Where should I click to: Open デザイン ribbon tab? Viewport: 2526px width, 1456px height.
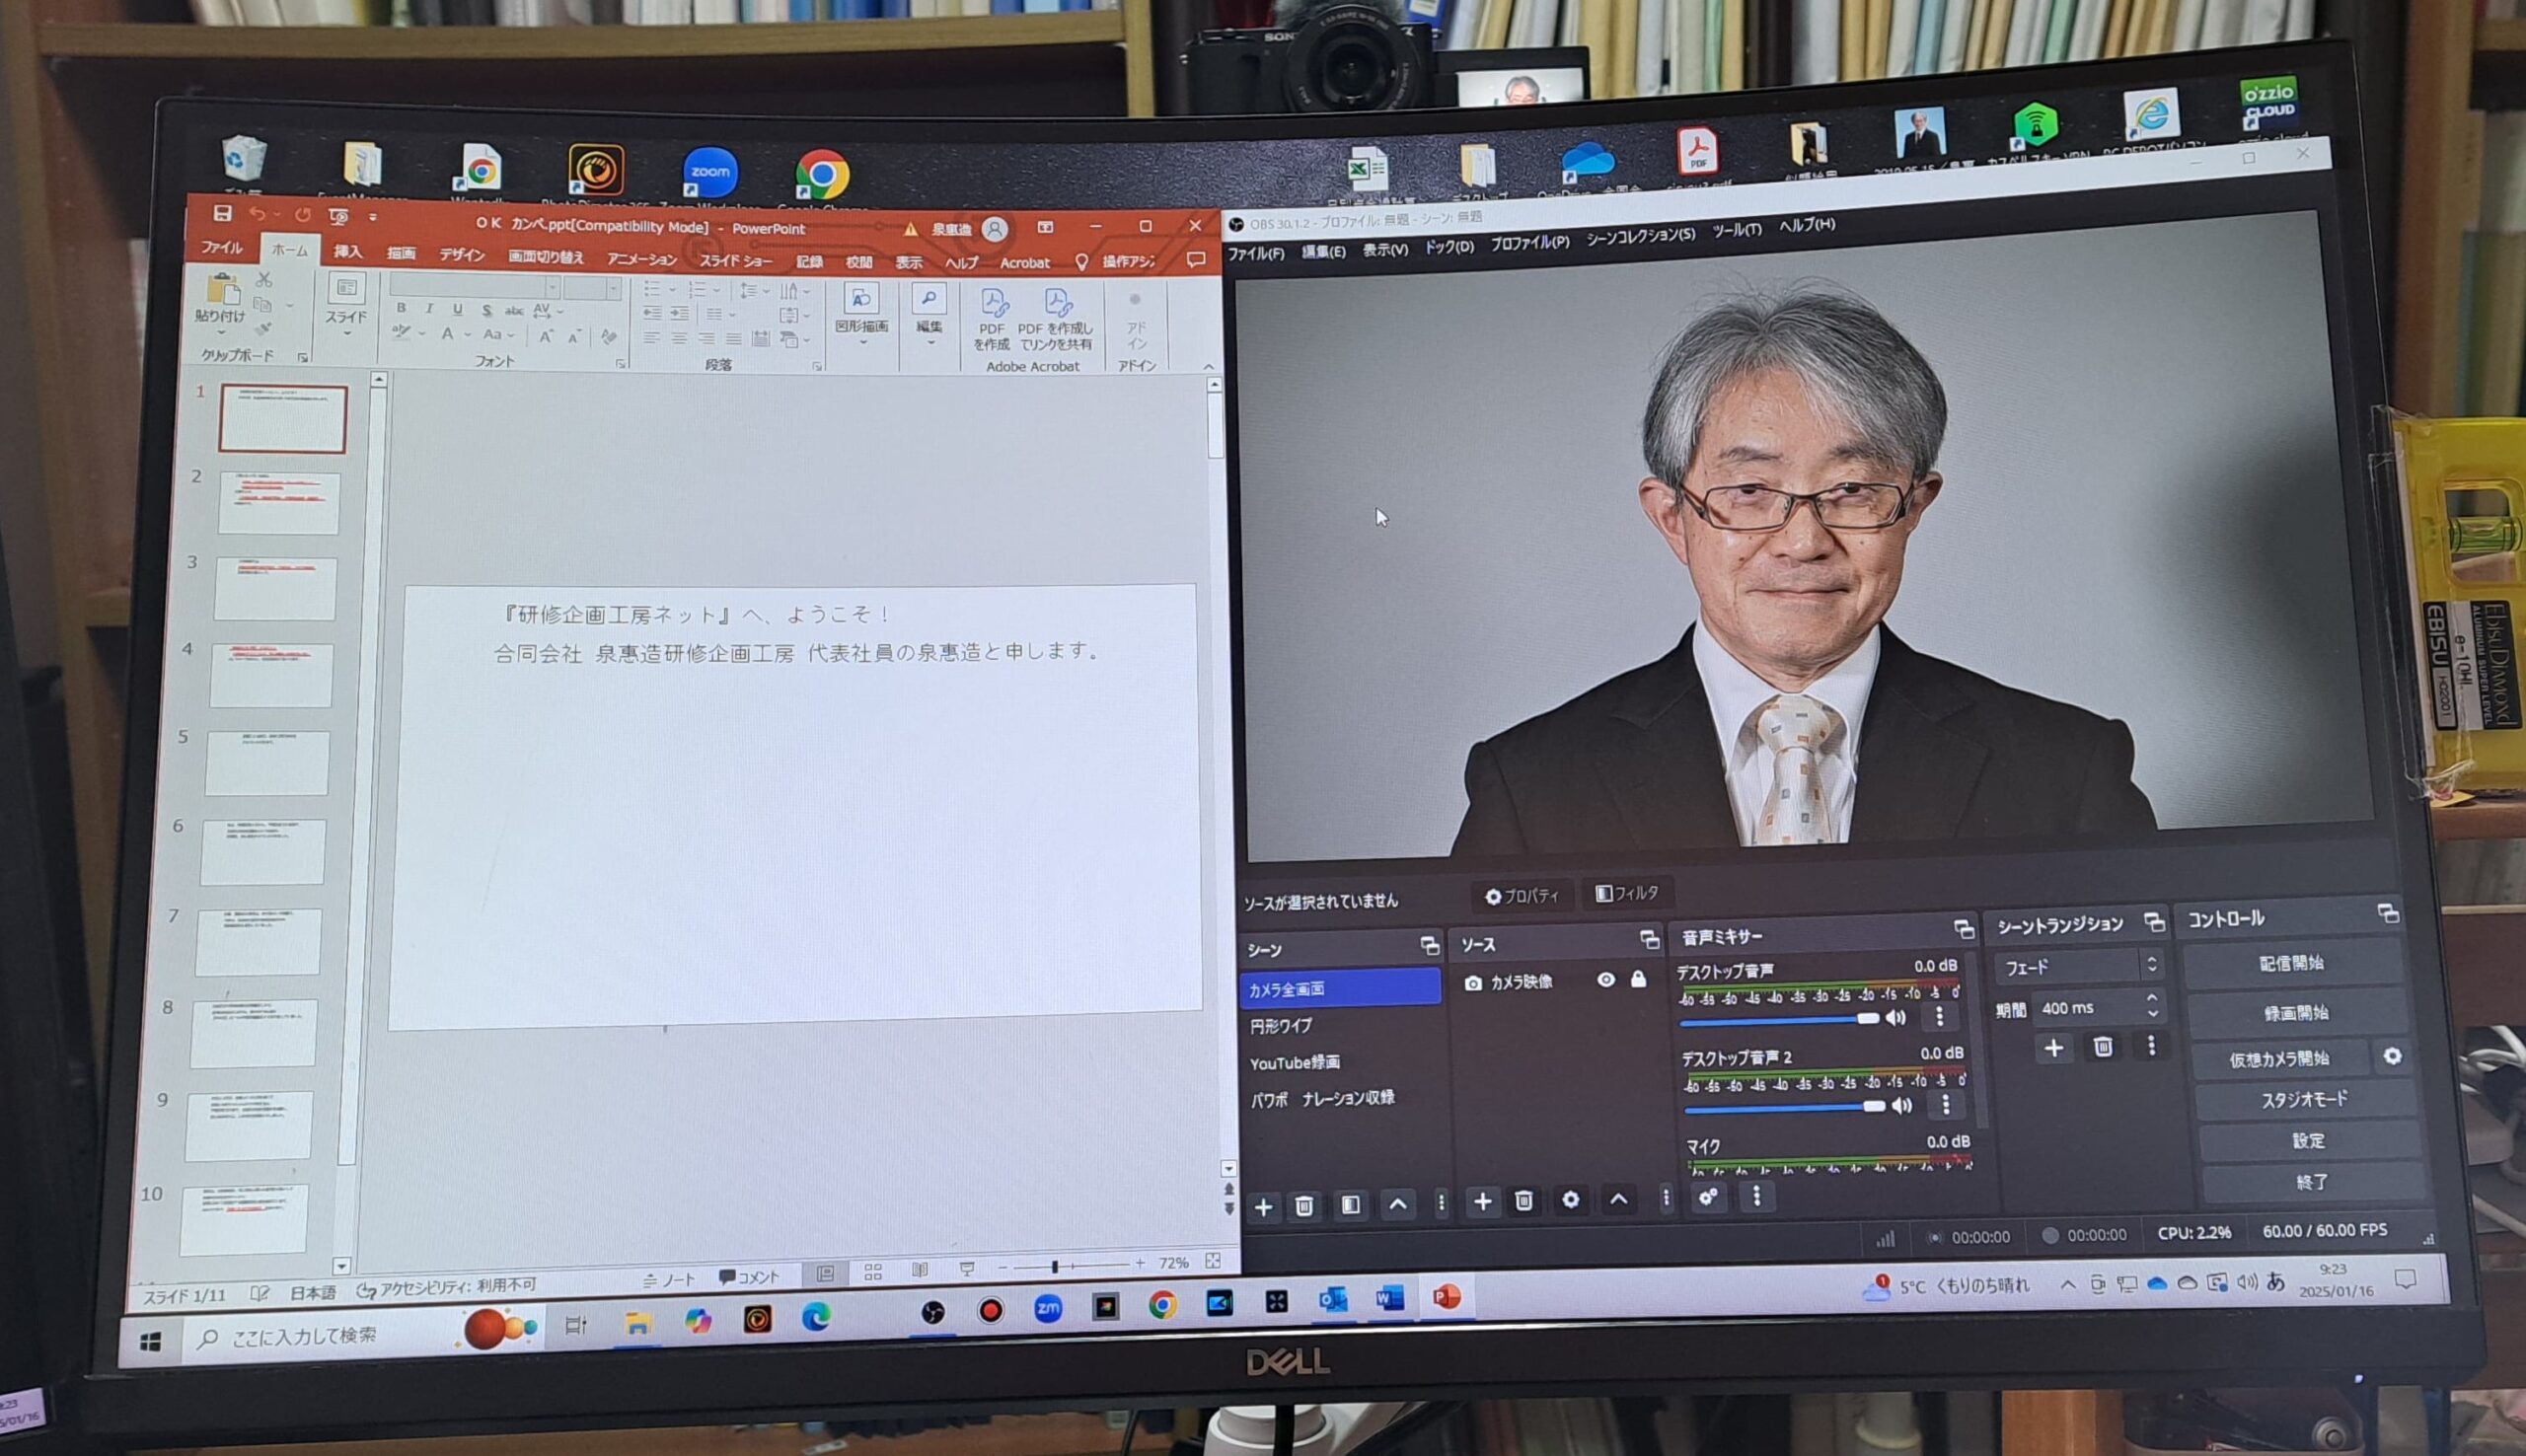[461, 255]
